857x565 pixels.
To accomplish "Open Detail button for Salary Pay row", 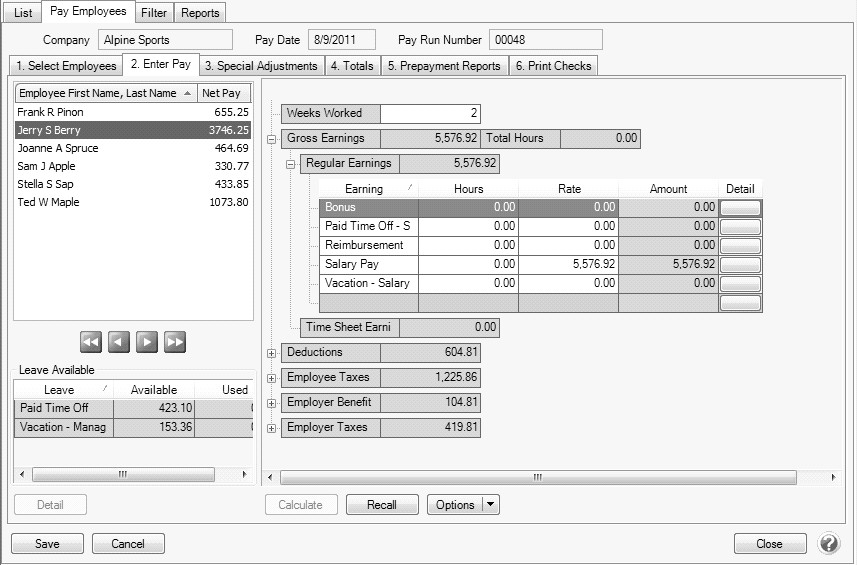I will coord(740,265).
